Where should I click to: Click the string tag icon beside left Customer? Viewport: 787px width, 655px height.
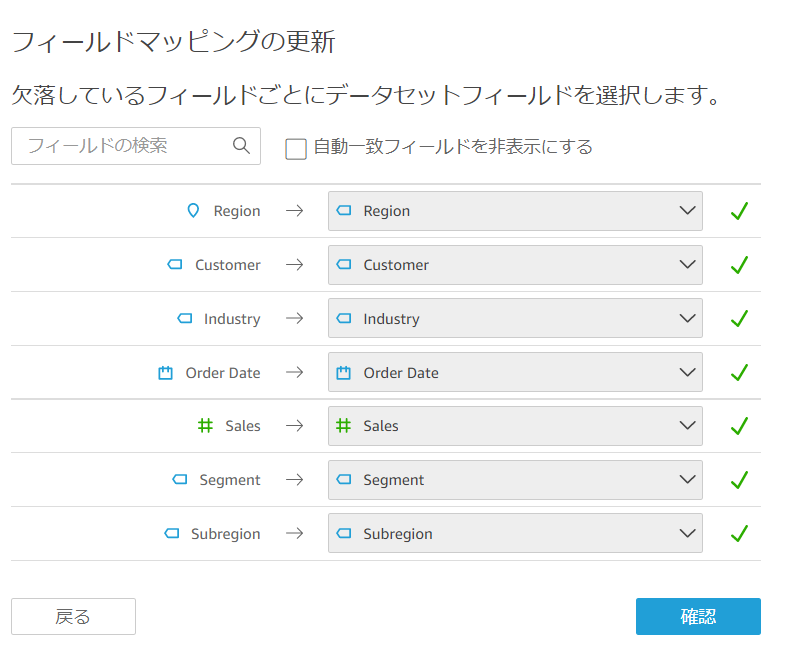[175, 265]
